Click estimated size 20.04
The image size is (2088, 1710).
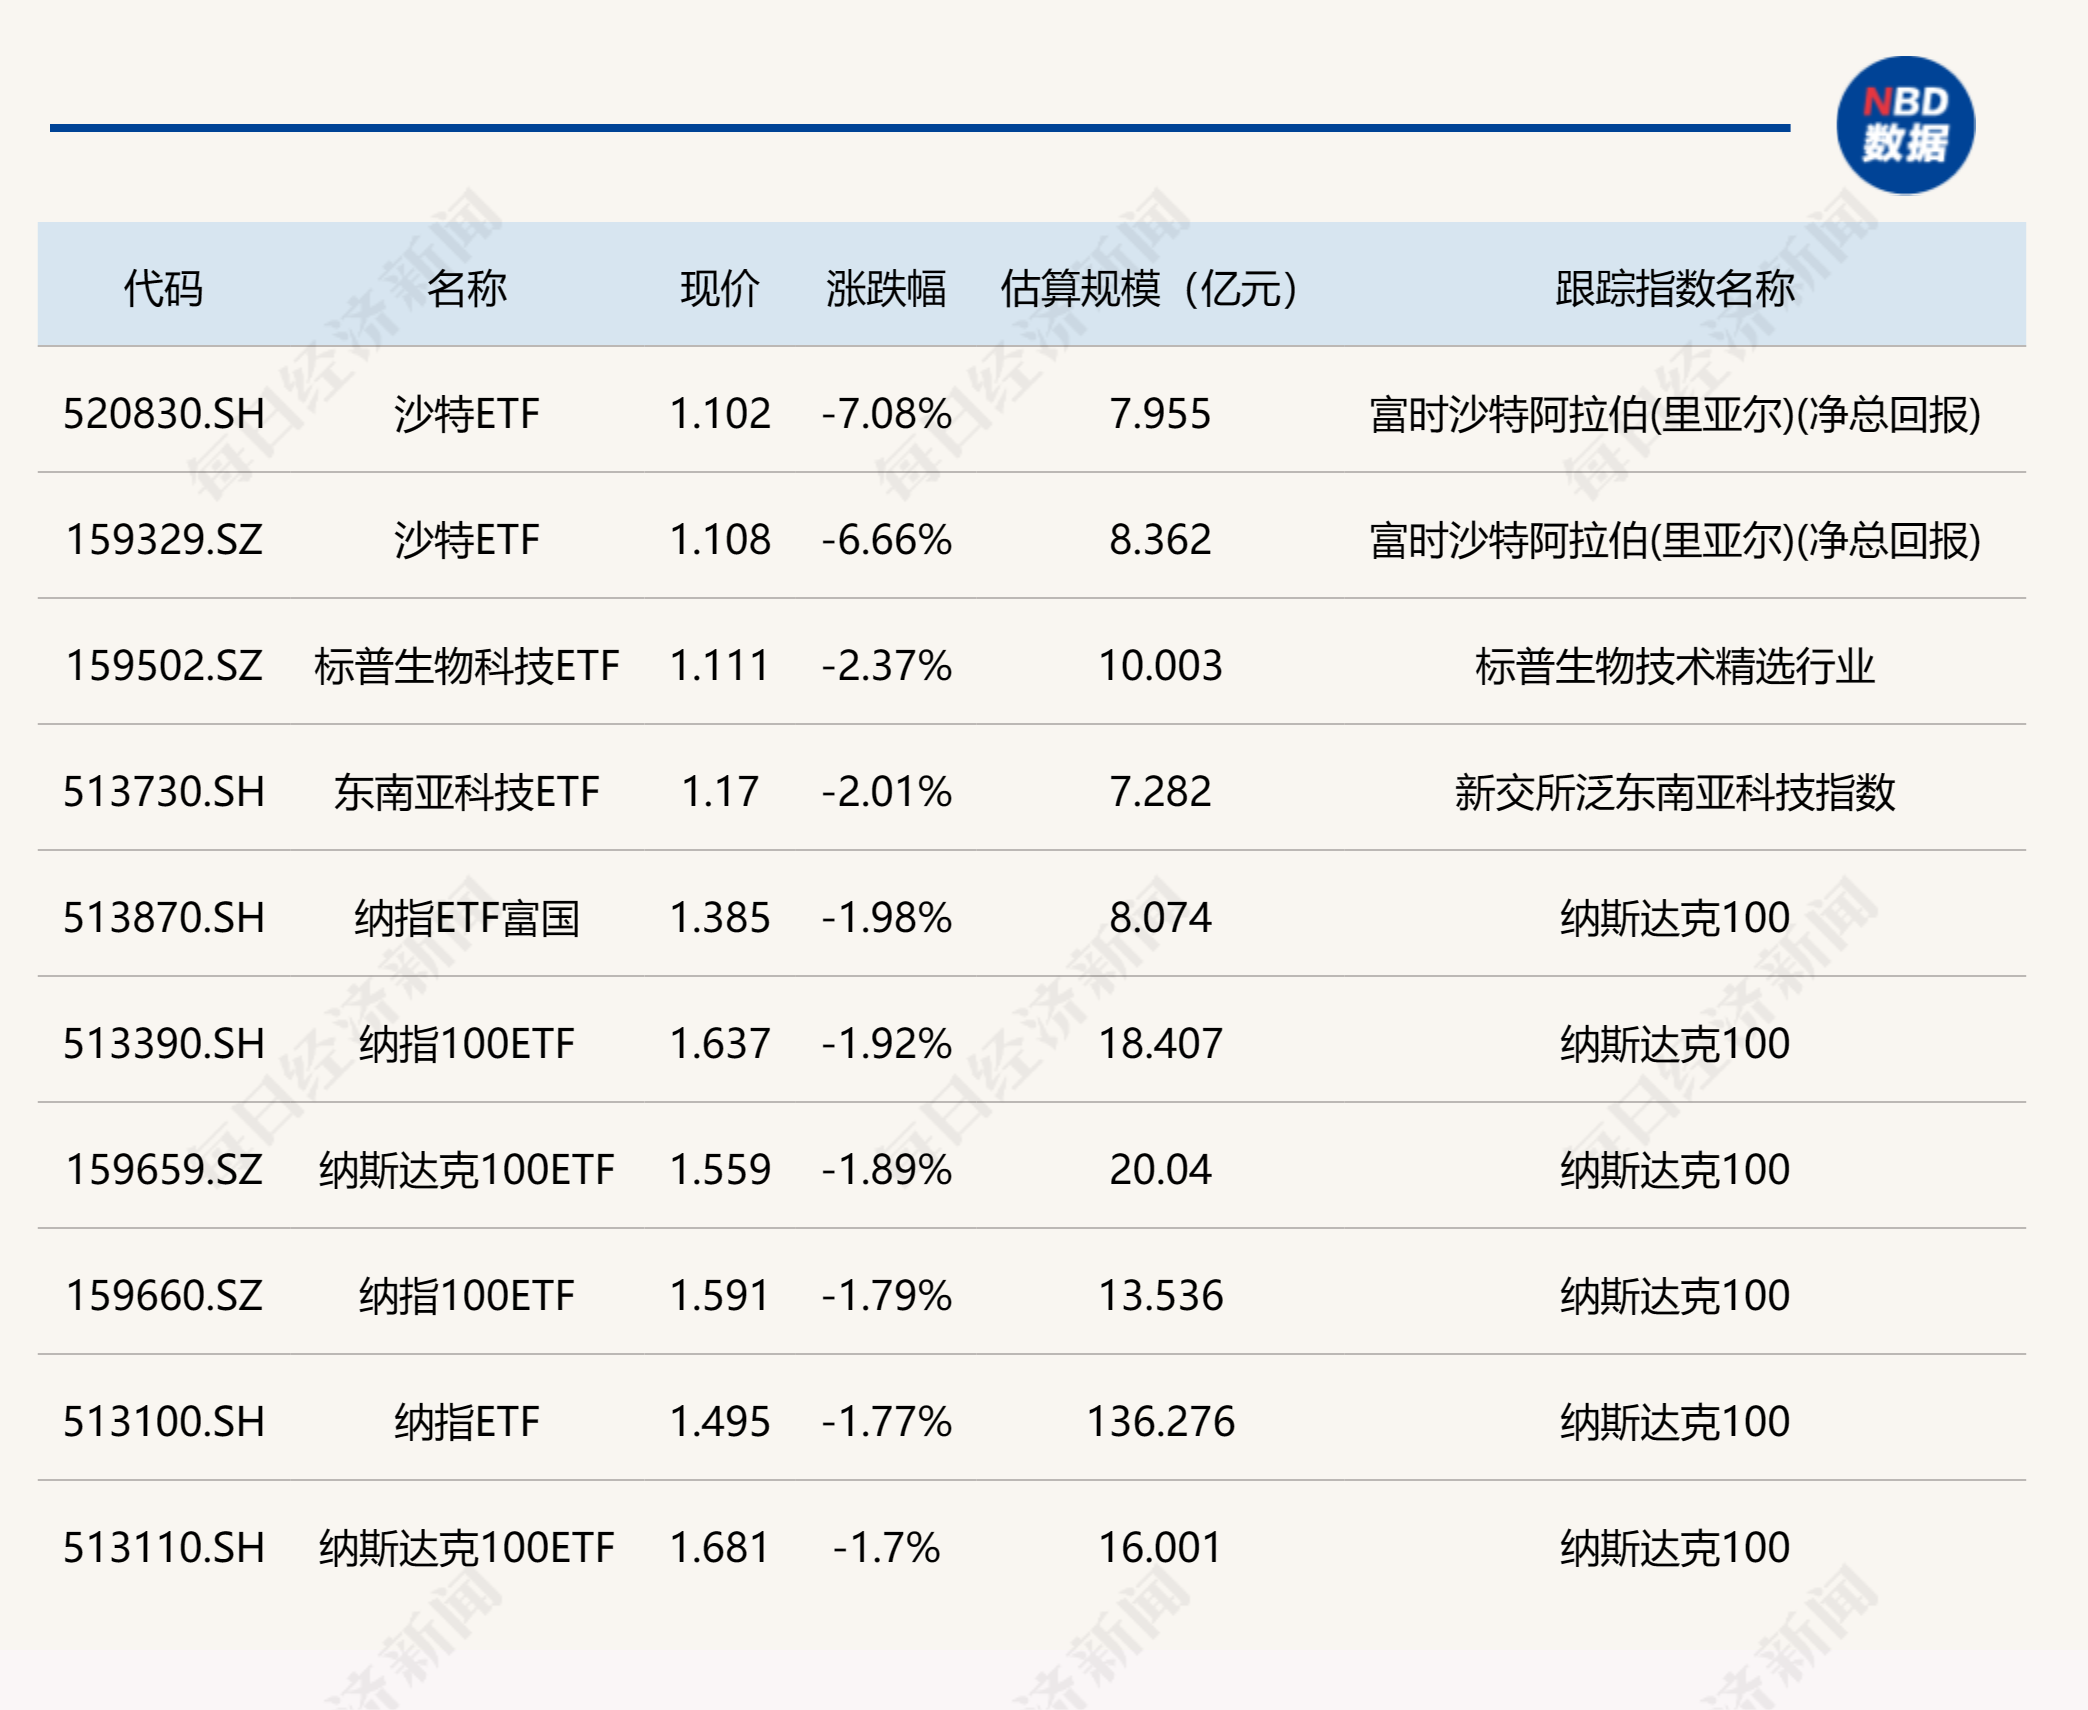[x=1160, y=1170]
